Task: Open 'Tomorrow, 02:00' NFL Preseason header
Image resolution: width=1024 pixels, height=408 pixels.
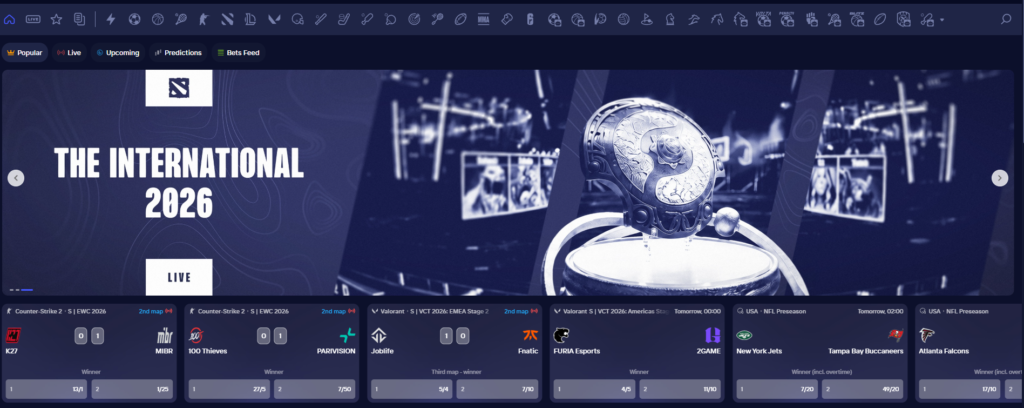Action: point(881,311)
